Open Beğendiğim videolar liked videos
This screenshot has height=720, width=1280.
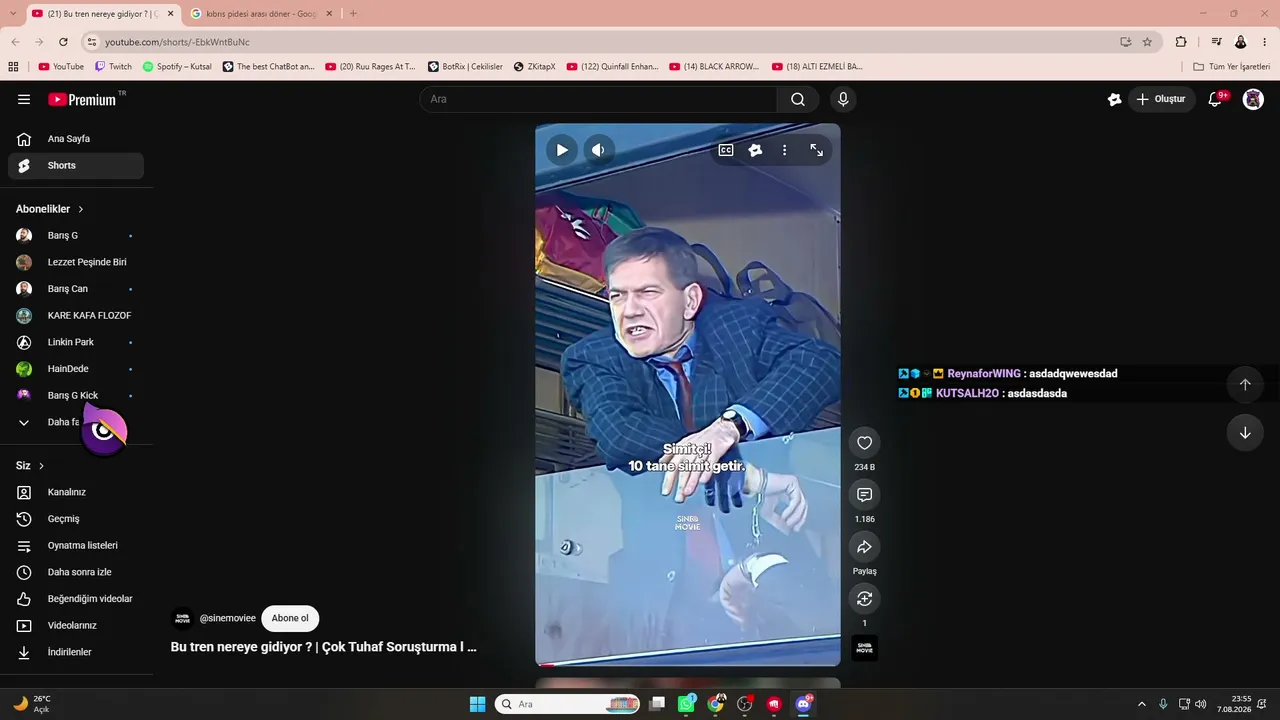(76, 599)
